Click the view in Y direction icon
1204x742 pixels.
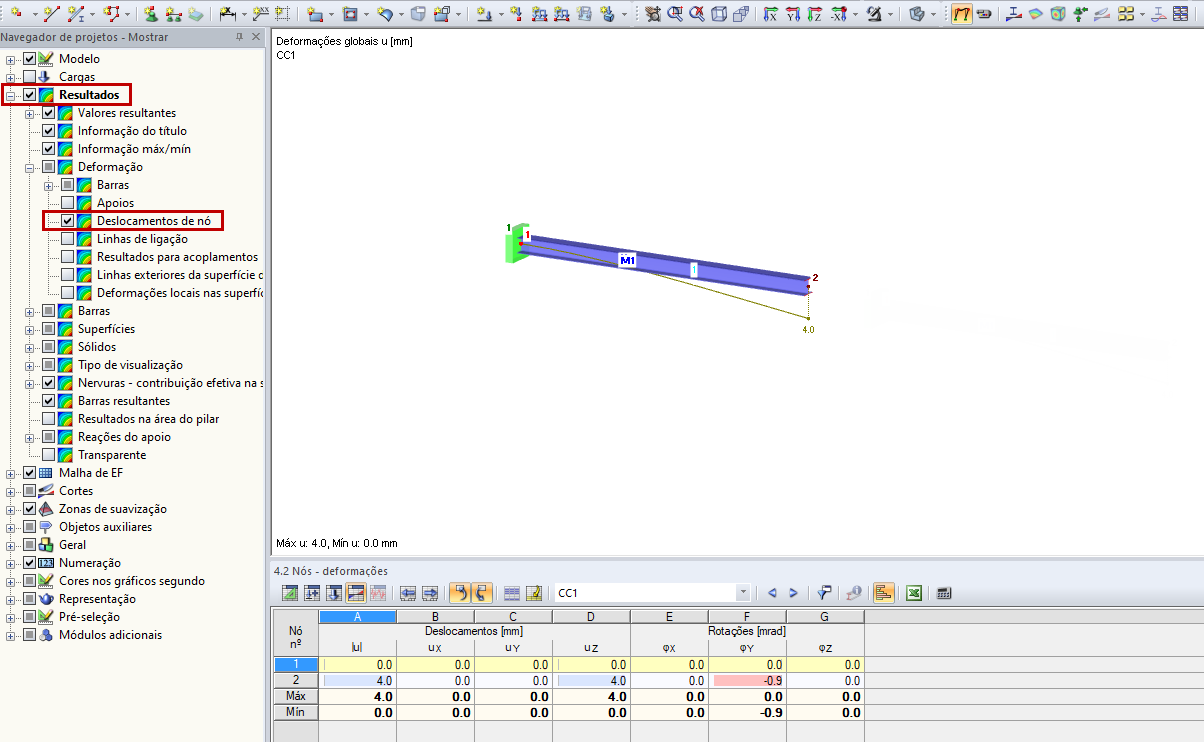pyautogui.click(x=793, y=14)
